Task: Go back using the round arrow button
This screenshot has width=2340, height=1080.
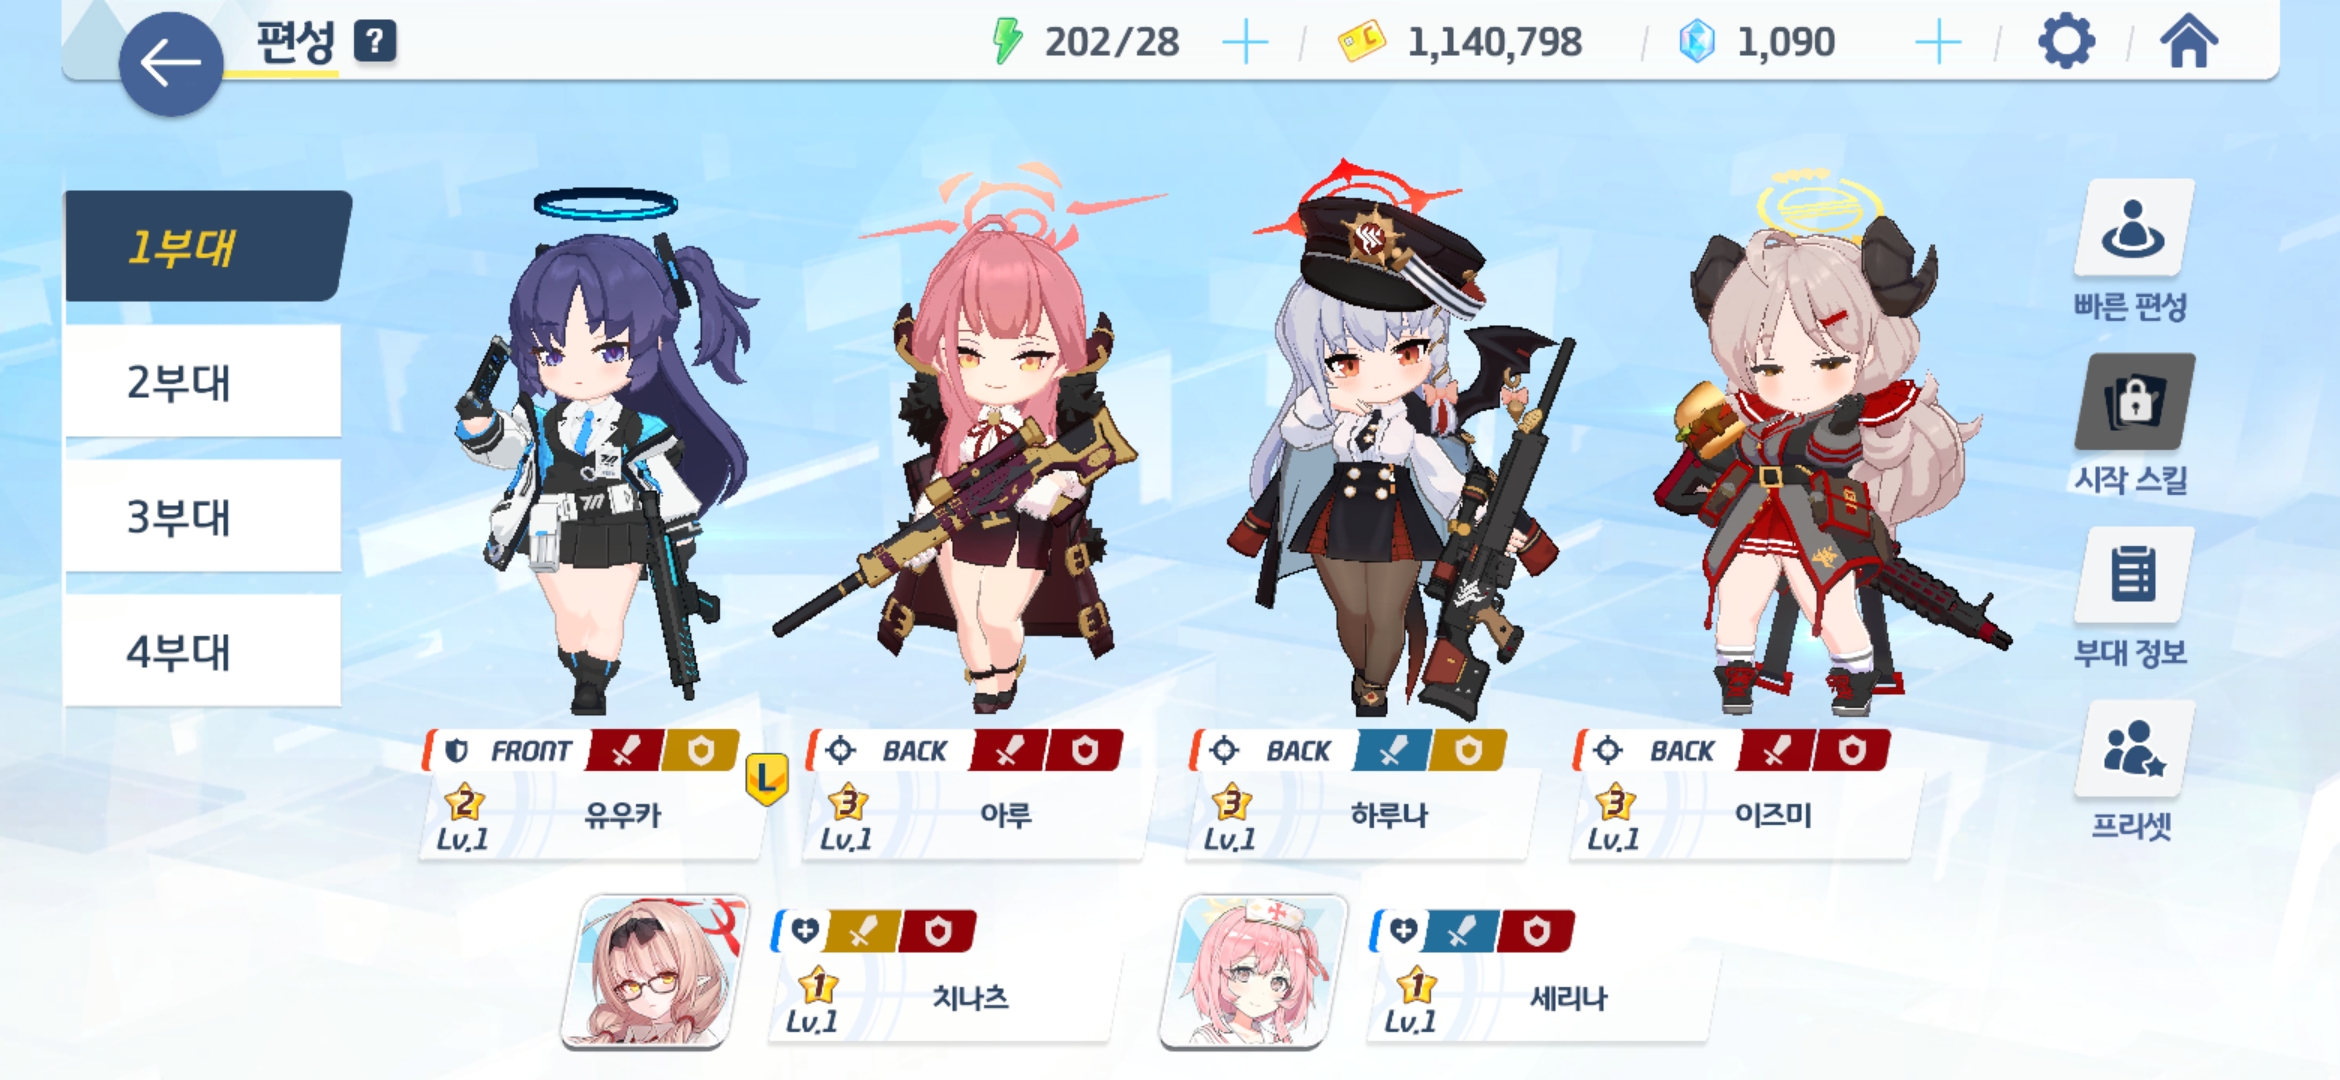Action: 171,64
